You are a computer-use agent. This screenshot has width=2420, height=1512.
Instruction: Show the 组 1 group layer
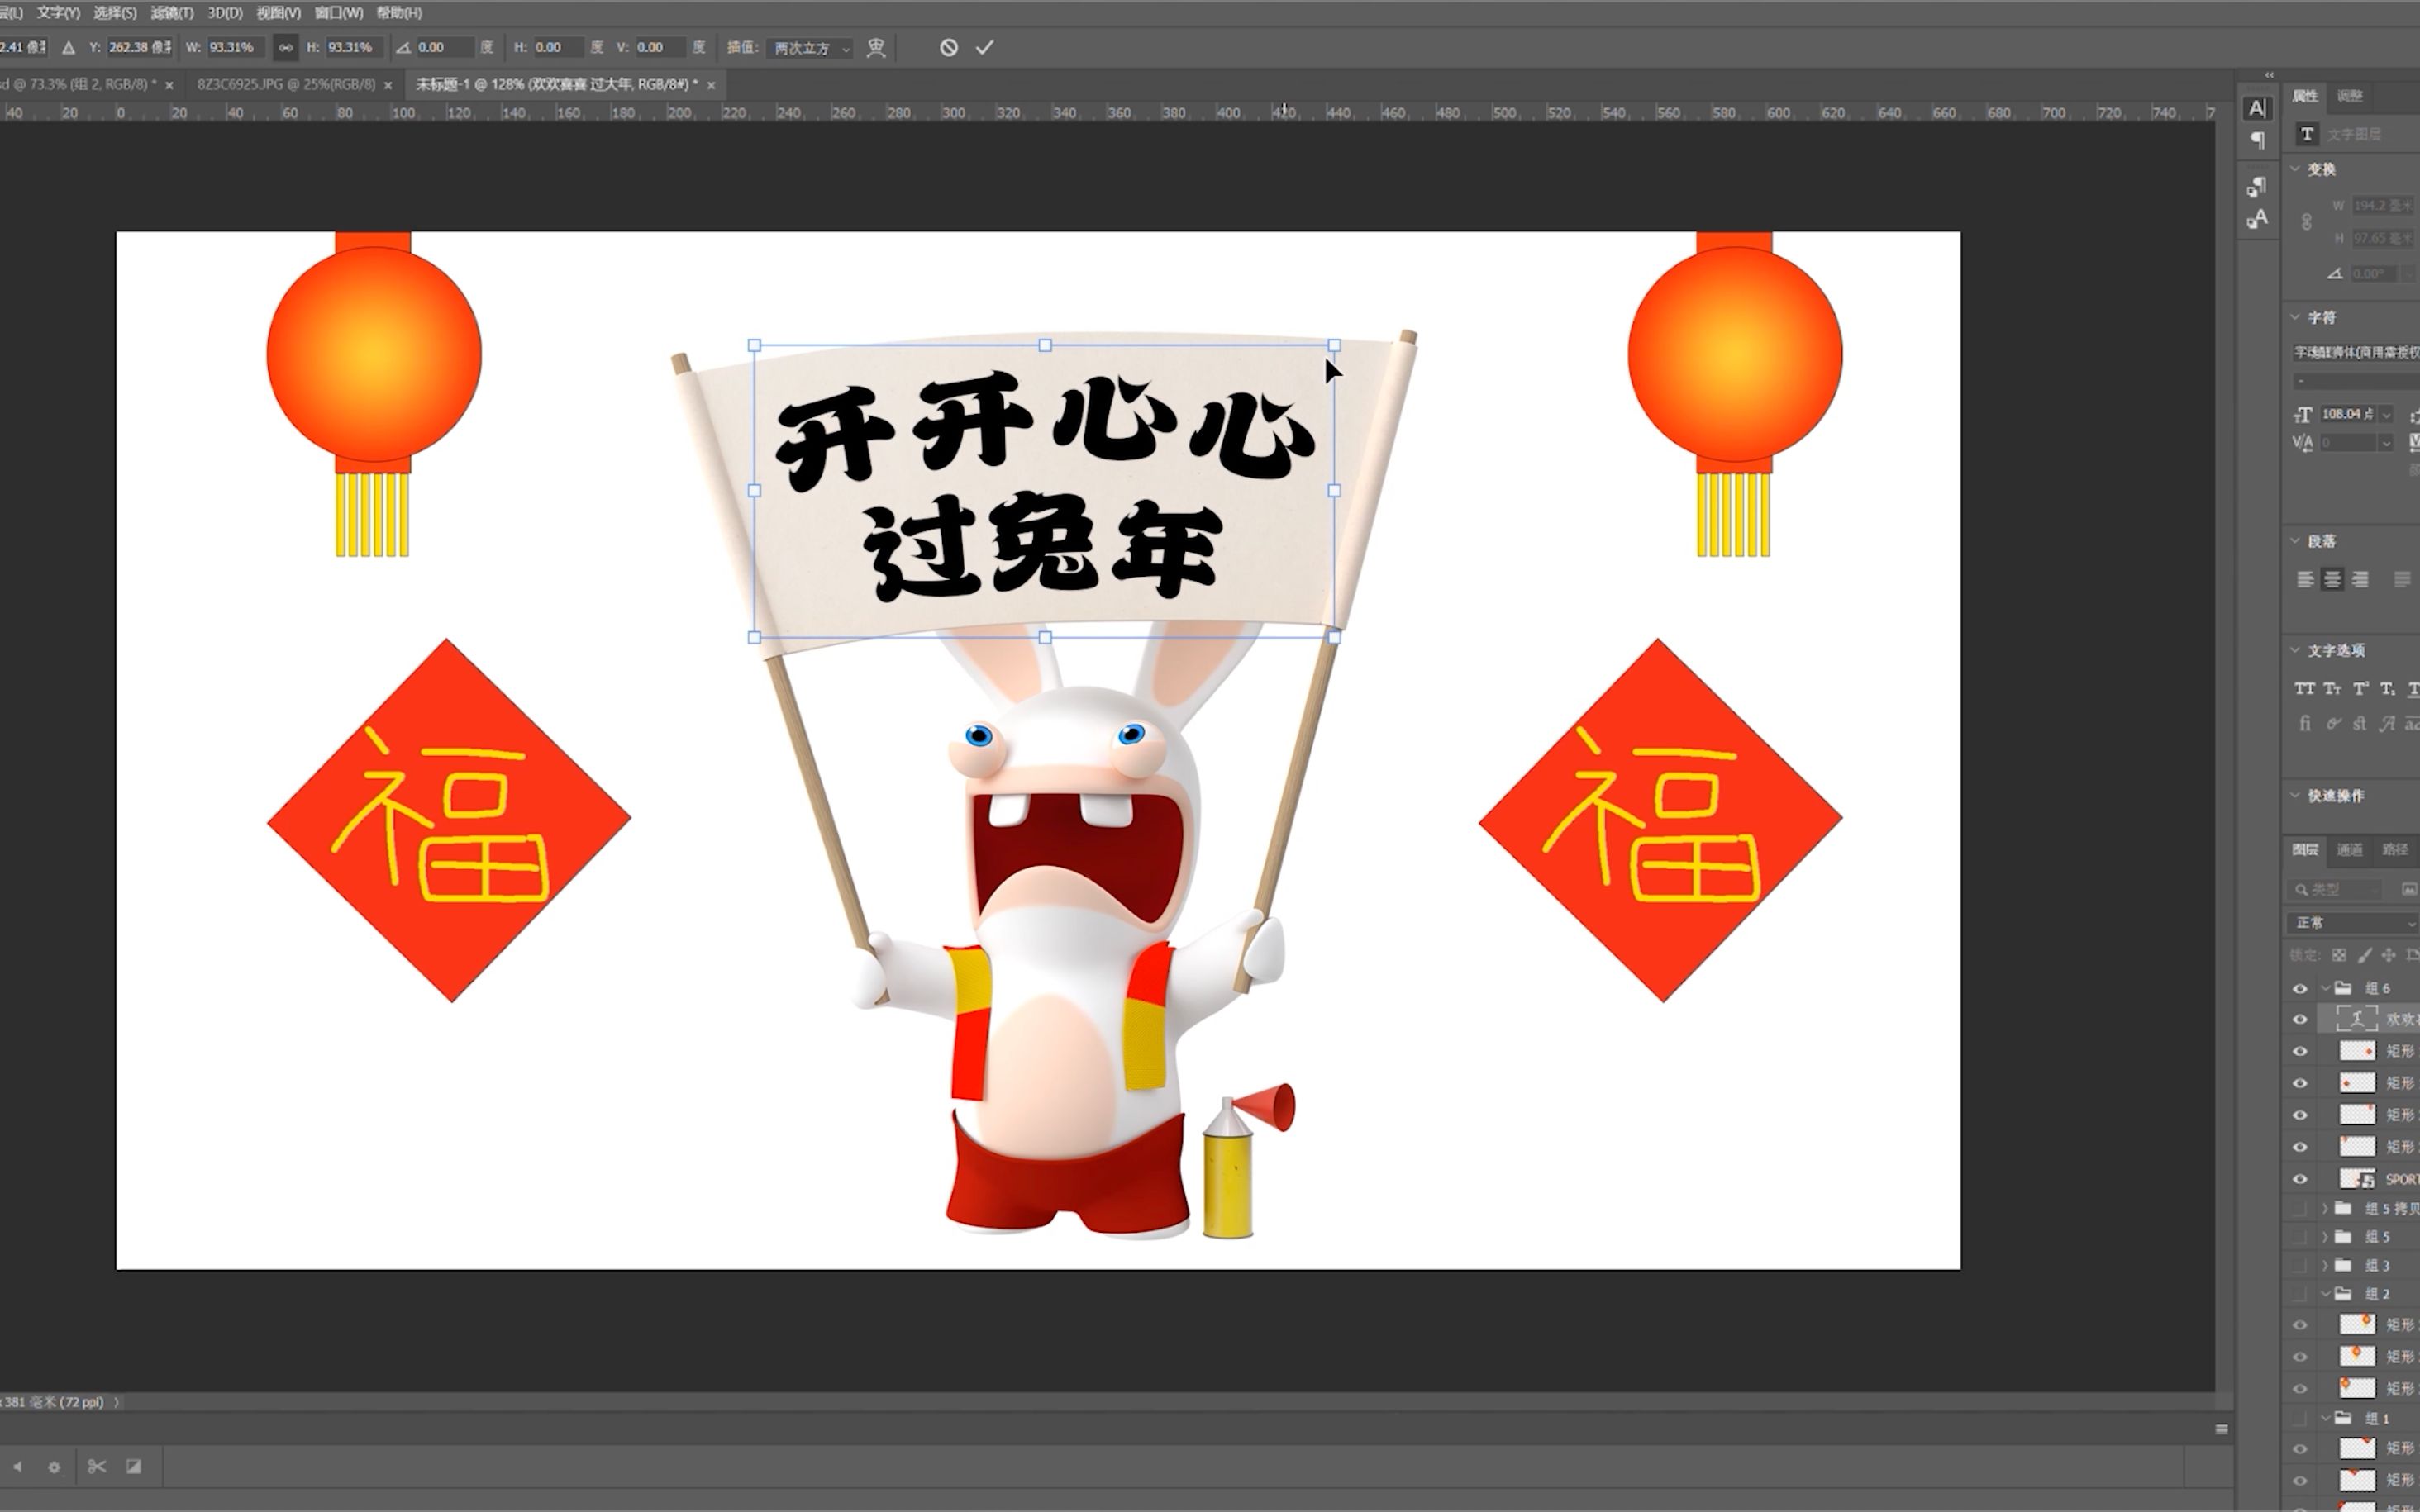pyautogui.click(x=2300, y=1418)
